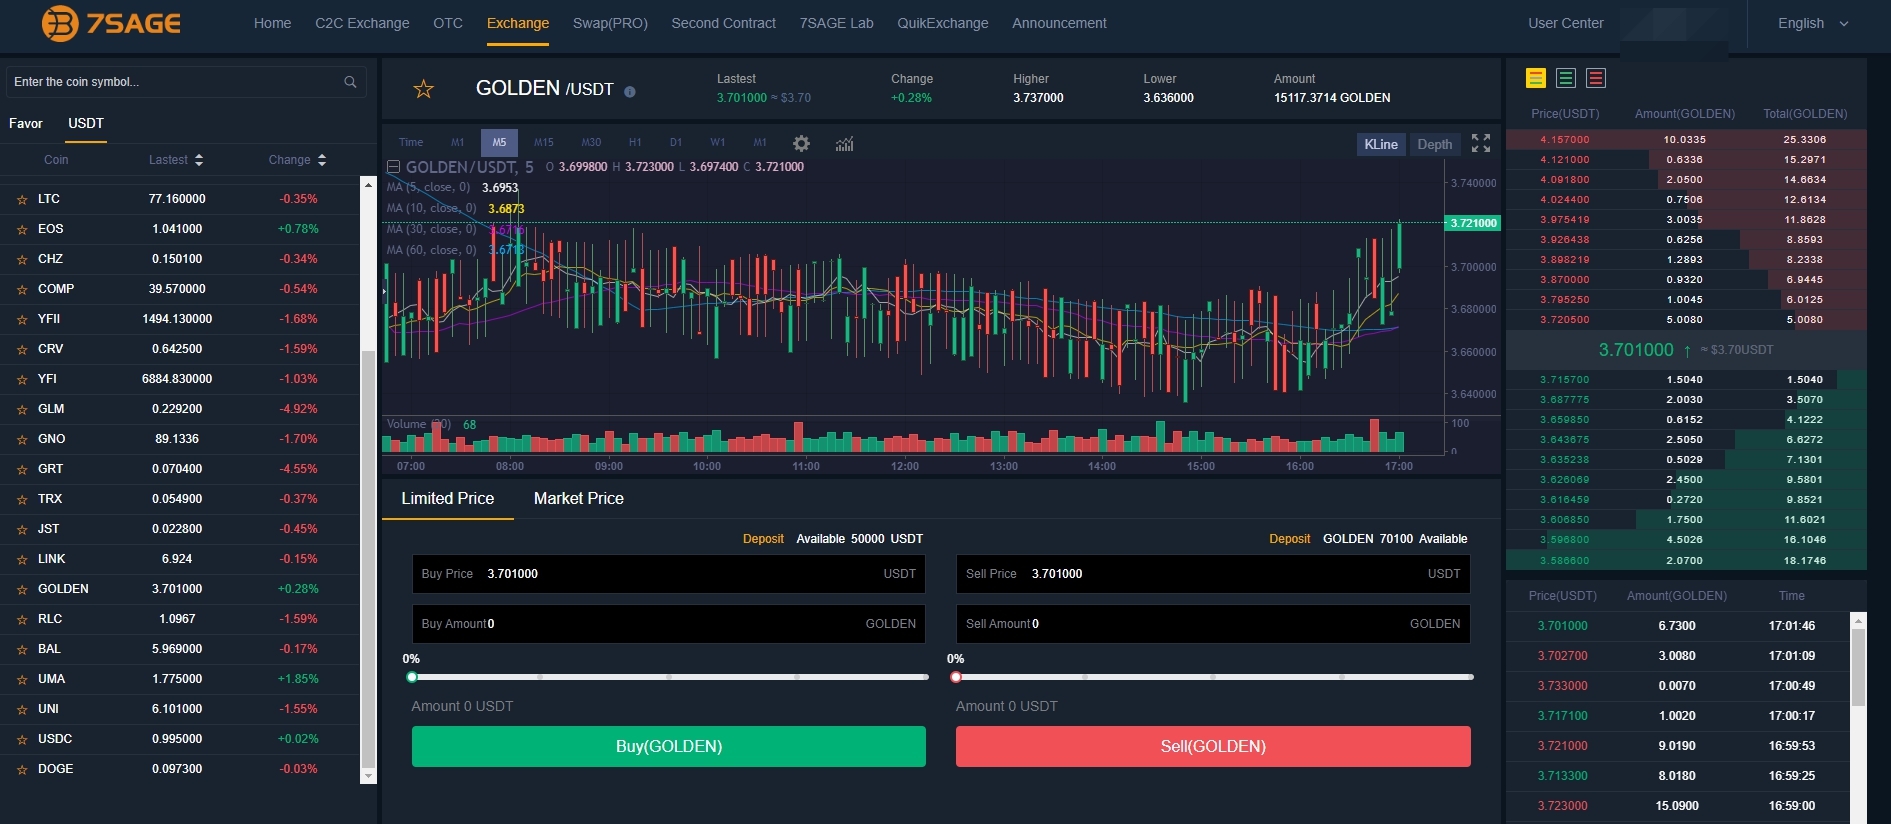Screen dimensions: 1891x824
Task: Star the GNO coin row
Action: tap(22, 440)
